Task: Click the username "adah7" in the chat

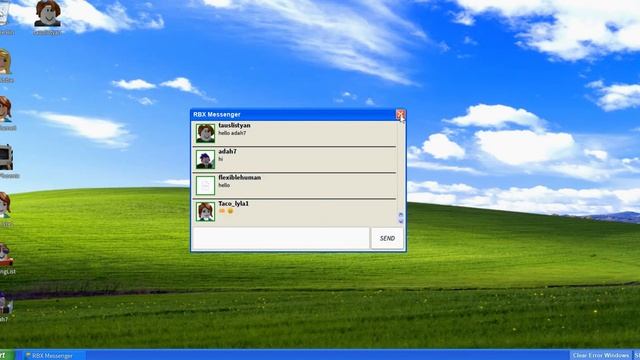Action: [227, 151]
